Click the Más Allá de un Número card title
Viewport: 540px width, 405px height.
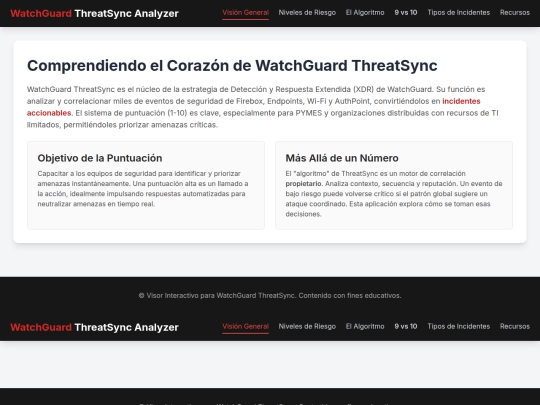click(x=342, y=158)
